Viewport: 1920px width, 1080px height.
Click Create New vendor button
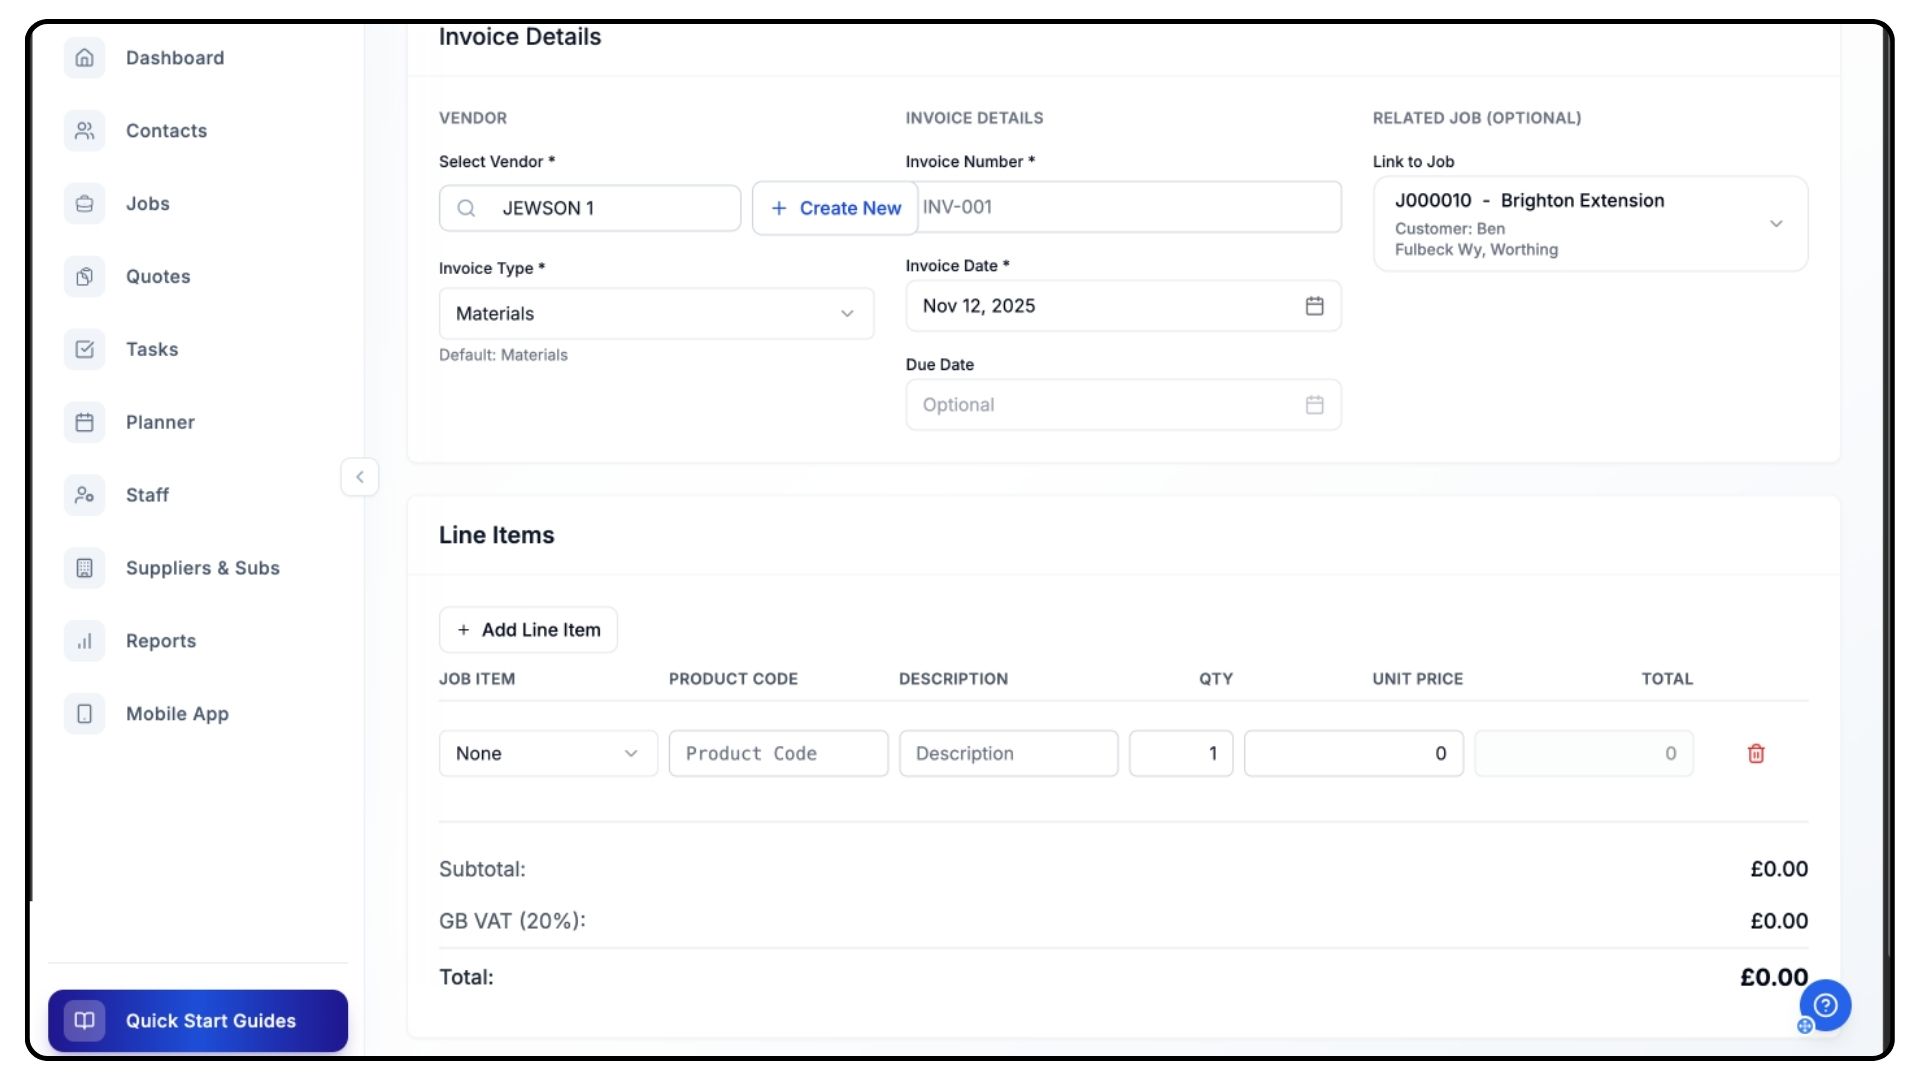click(835, 208)
